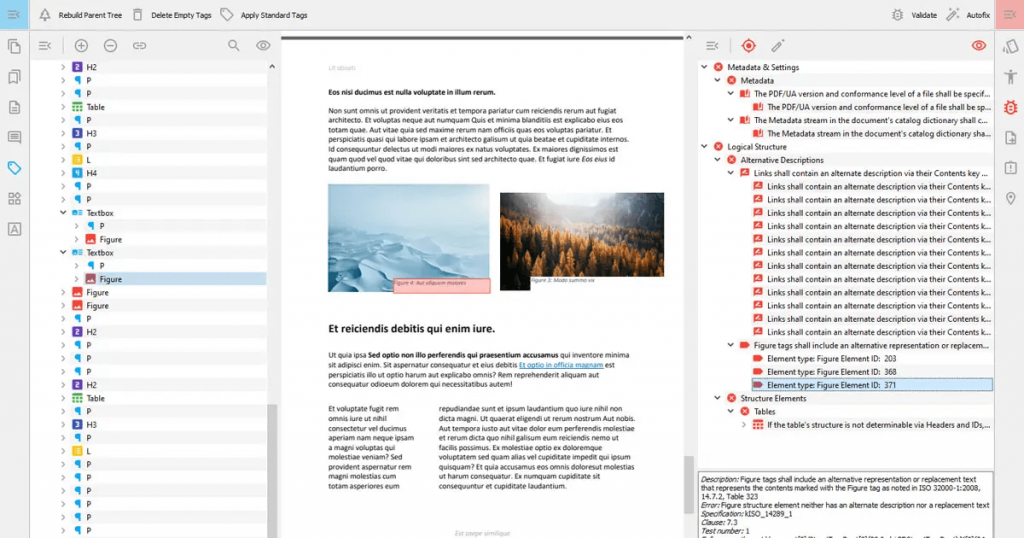Click the Rebuild Parent Tree icon

(44, 15)
